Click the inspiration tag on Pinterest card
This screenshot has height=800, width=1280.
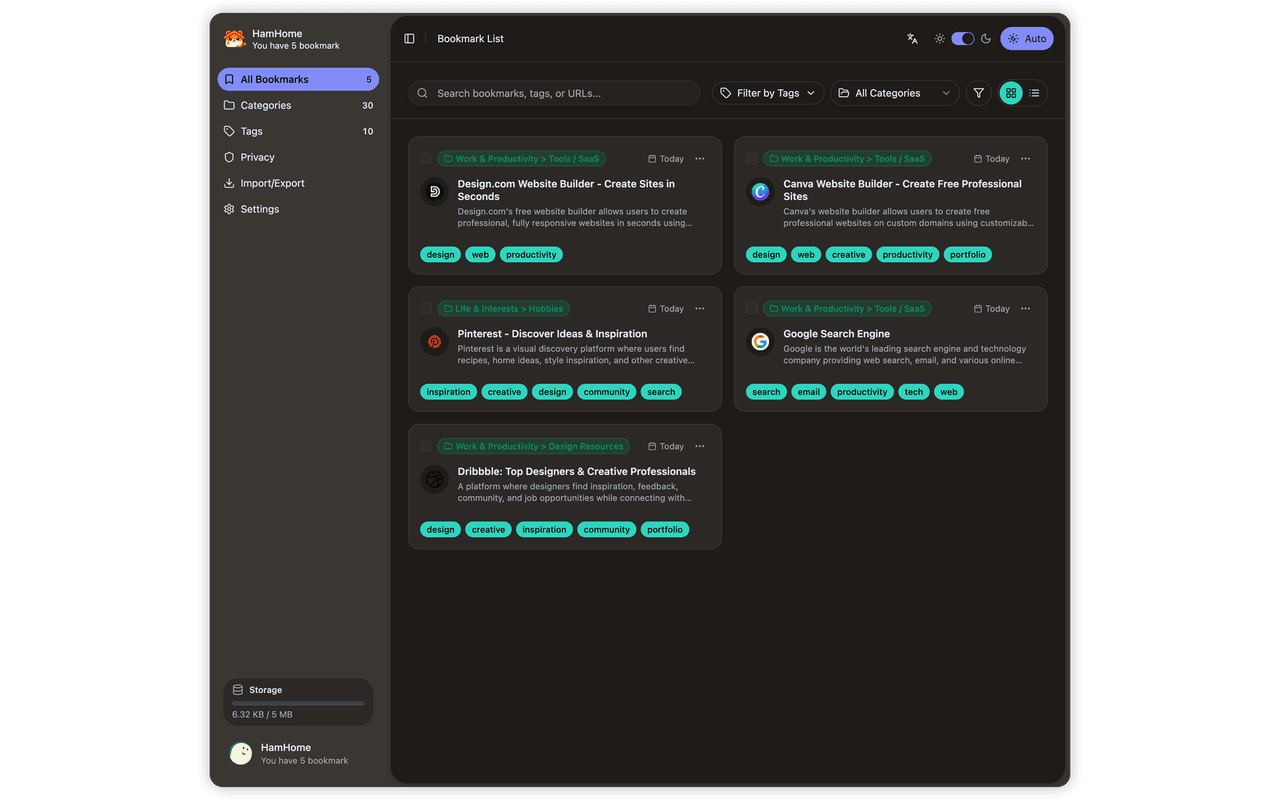(448, 392)
